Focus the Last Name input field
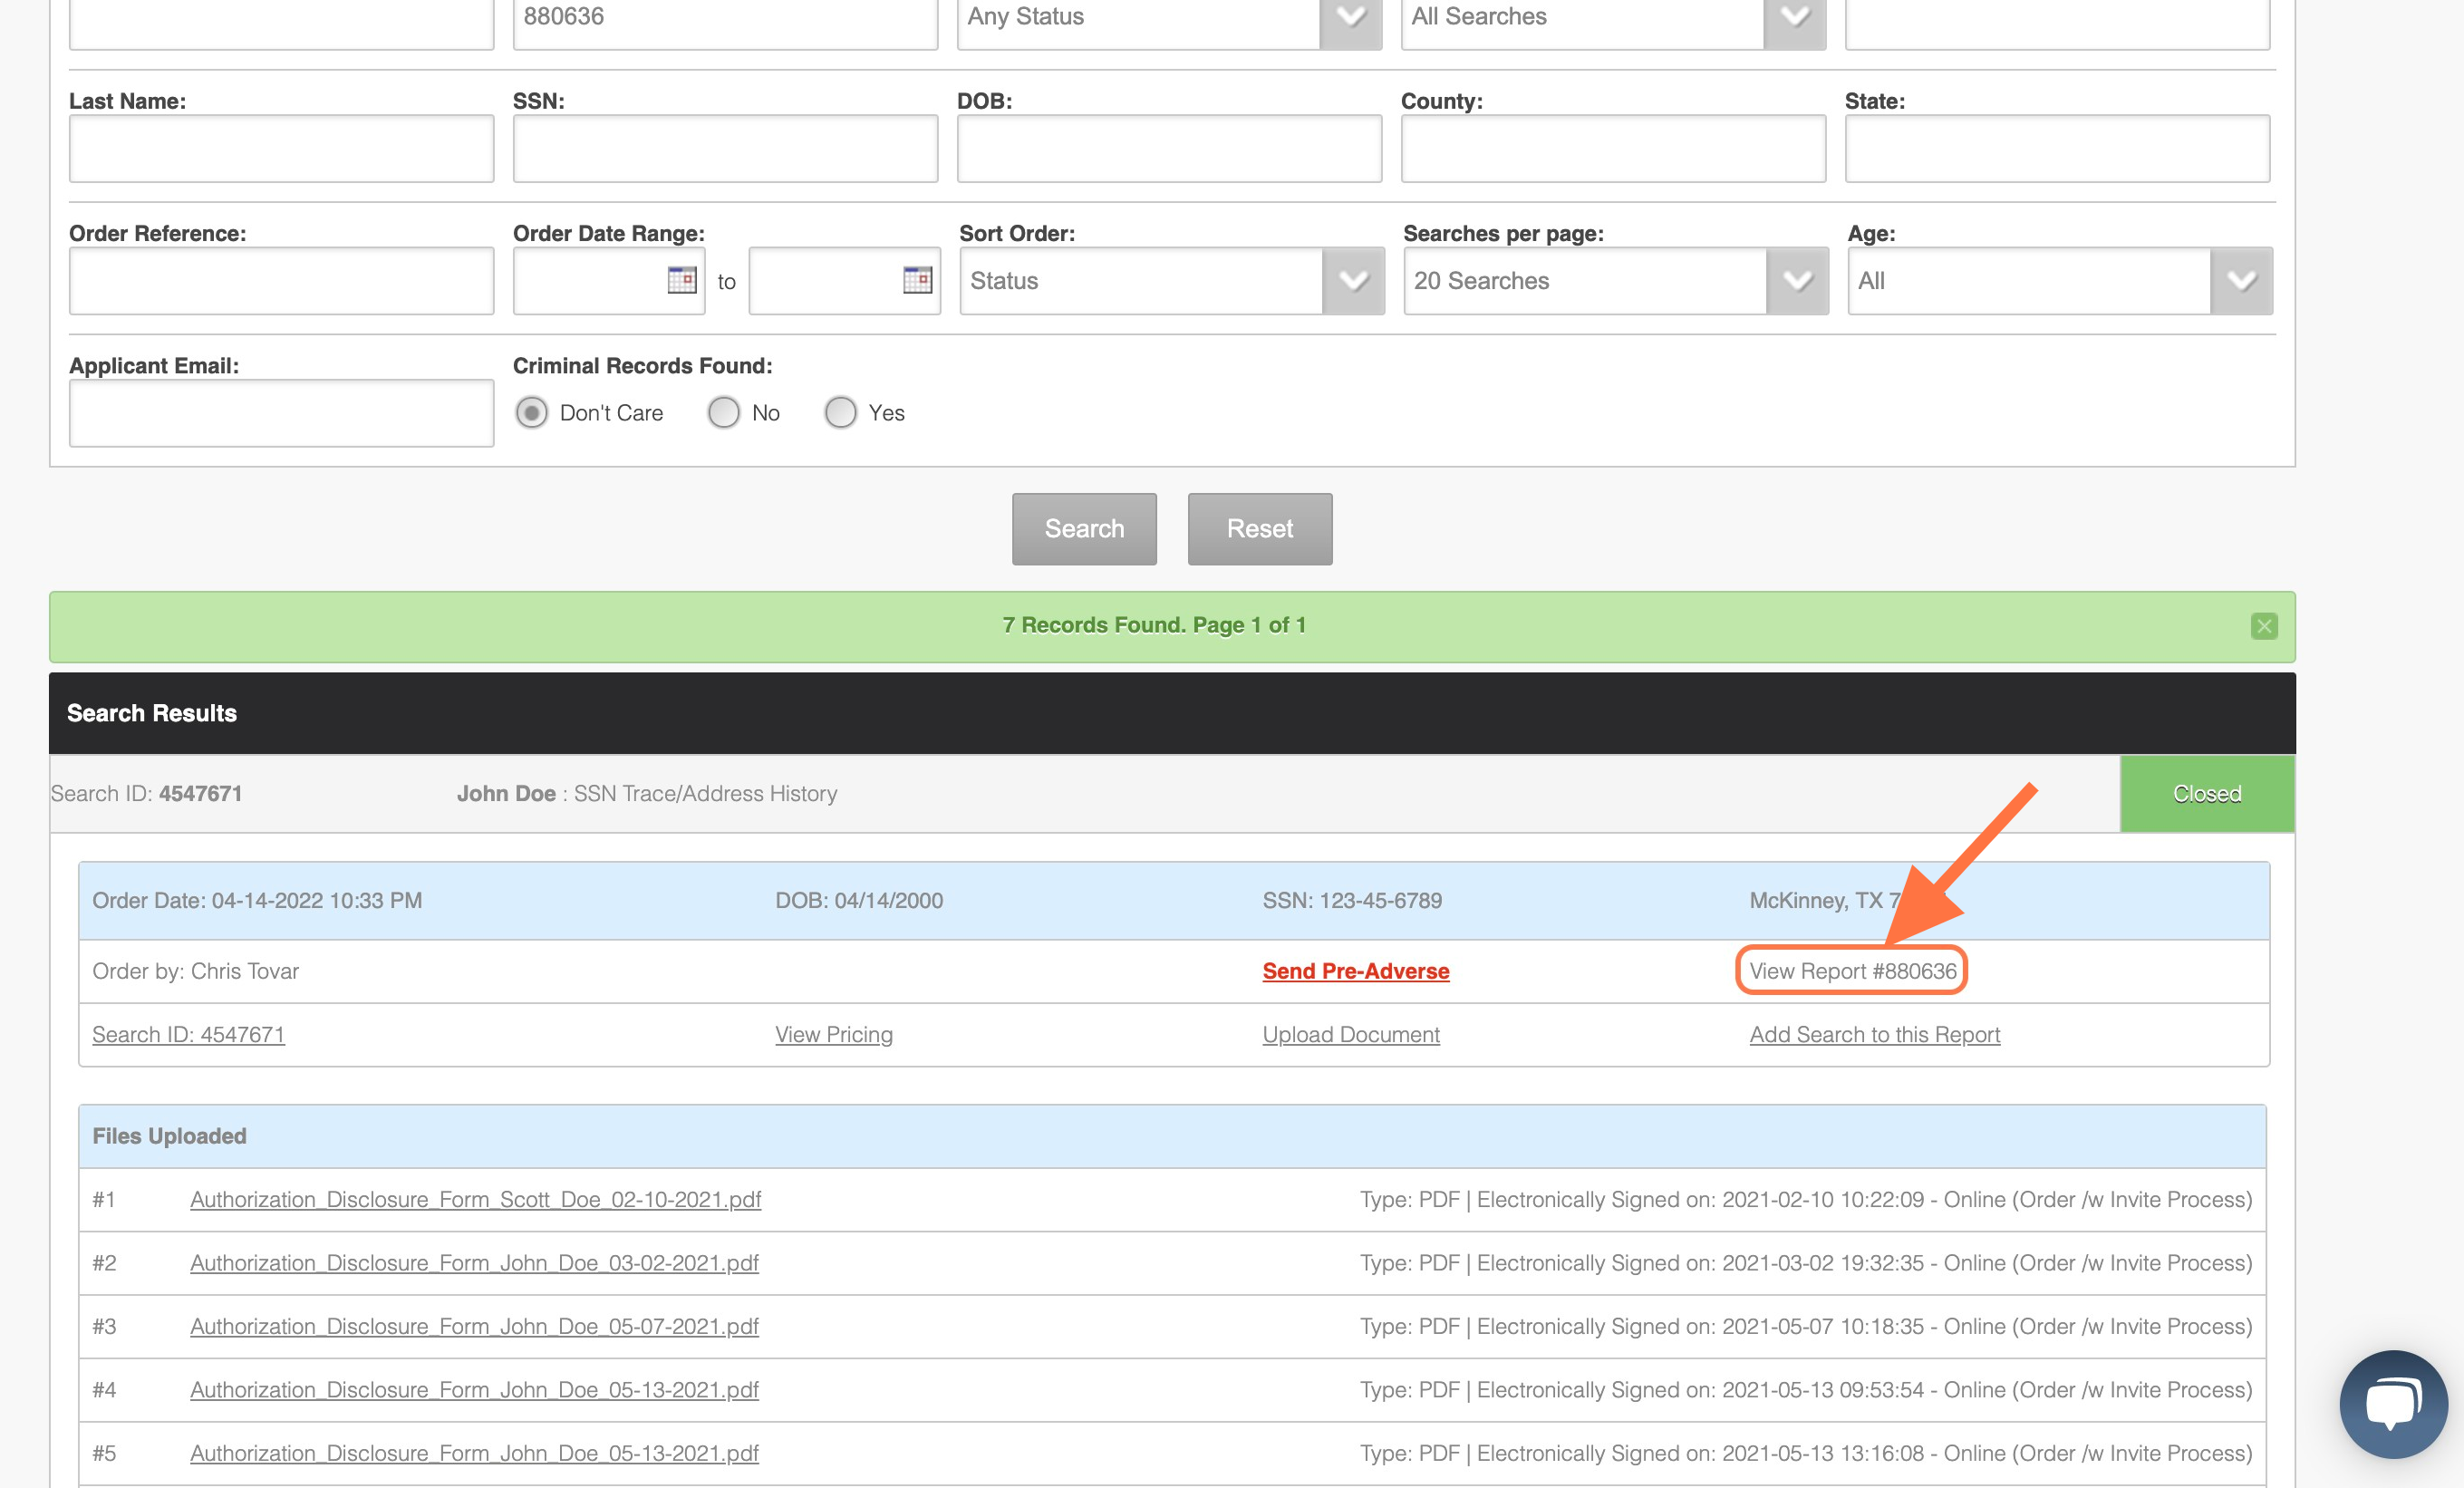 point(281,148)
